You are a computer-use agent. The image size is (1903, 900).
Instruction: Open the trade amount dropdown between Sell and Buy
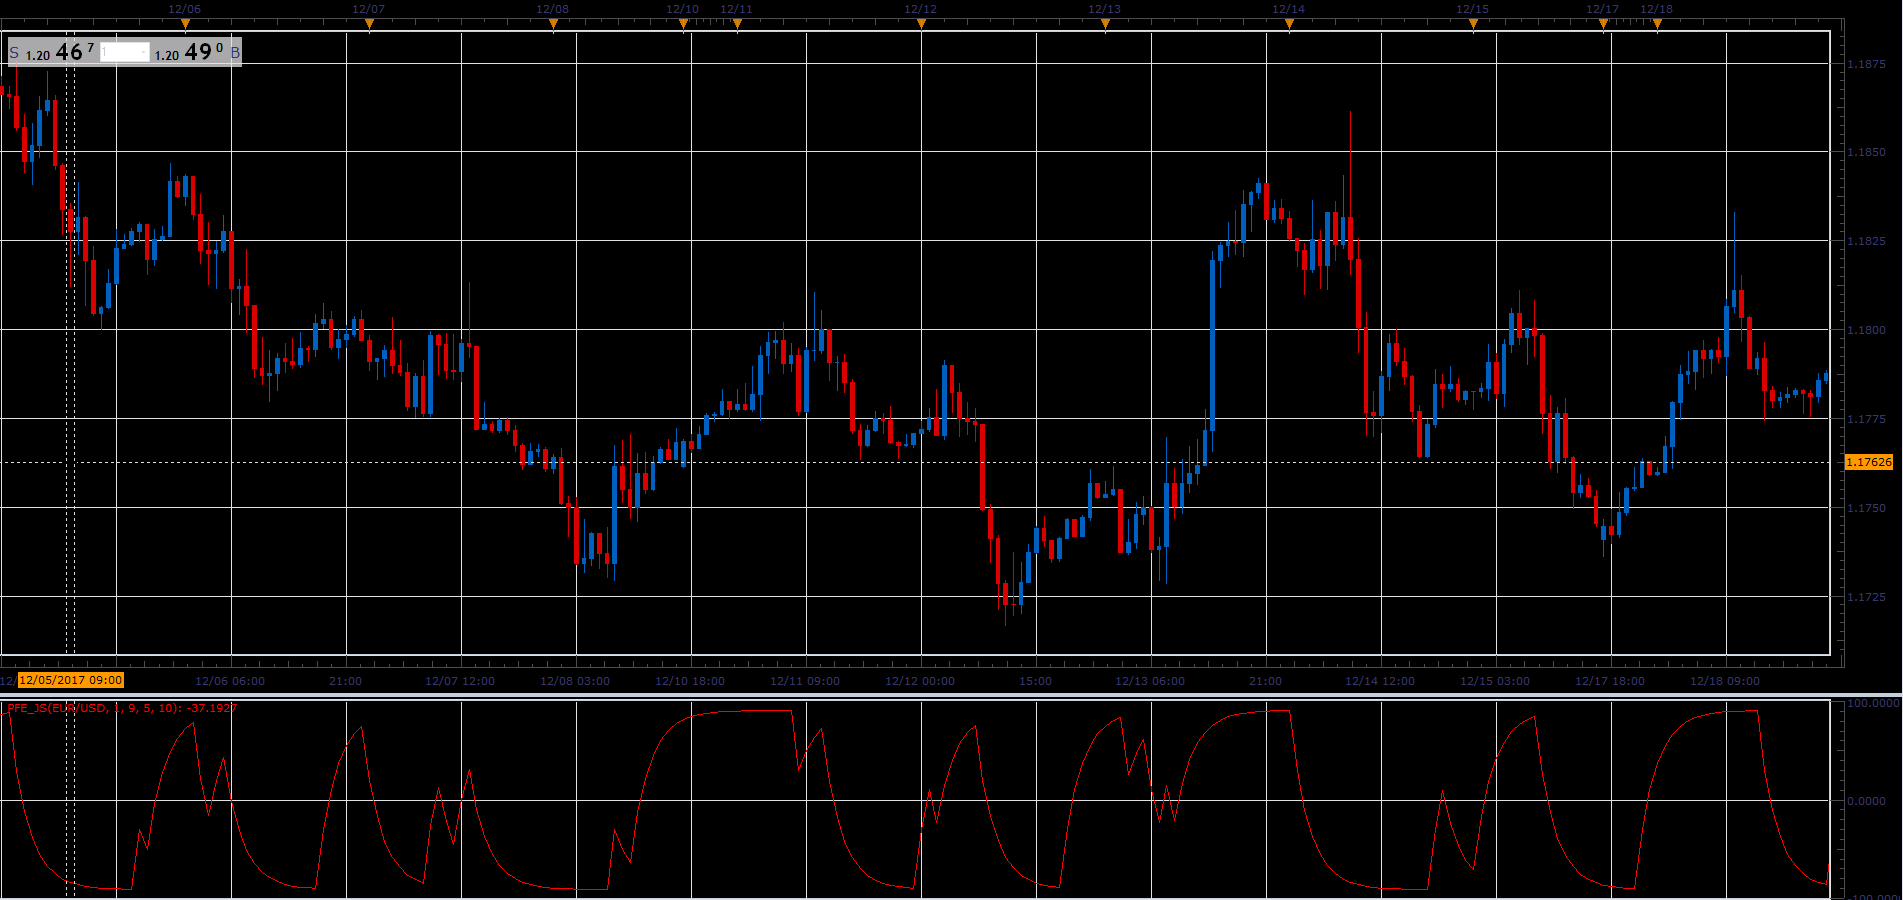coord(125,52)
